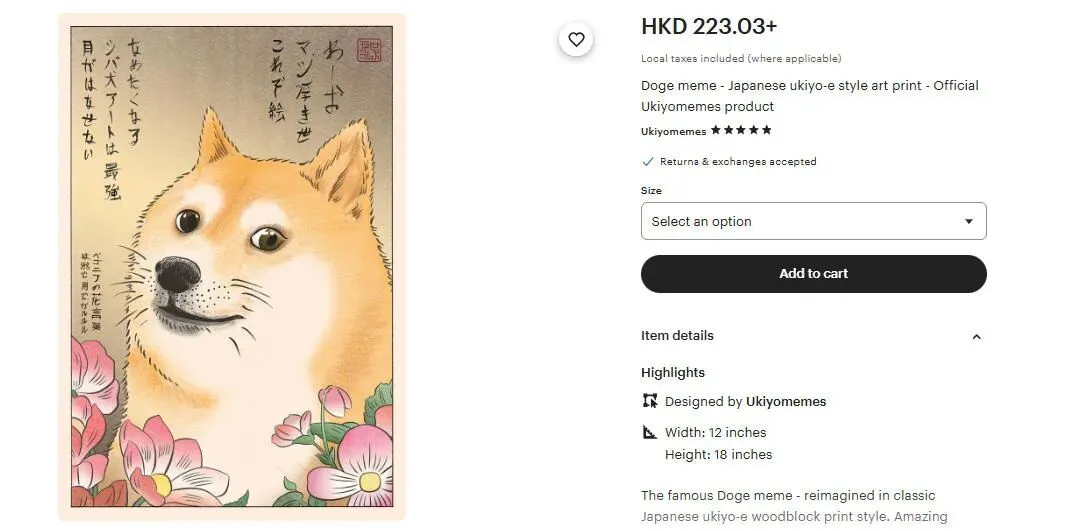Click the ruler dimensions icon beside Width
Image resolution: width=1069 pixels, height=531 pixels.
pyautogui.click(x=650, y=432)
